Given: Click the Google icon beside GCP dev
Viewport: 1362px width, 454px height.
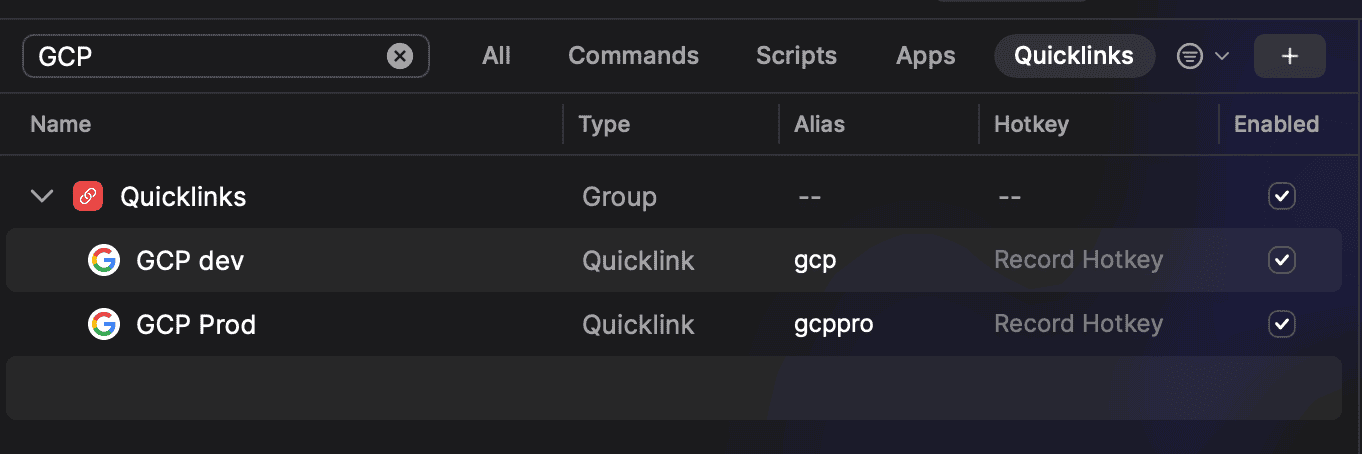Looking at the screenshot, I should [x=104, y=260].
